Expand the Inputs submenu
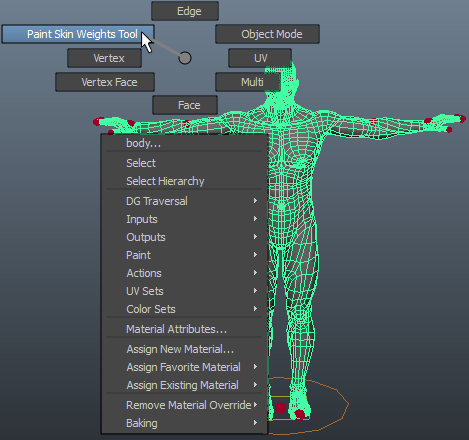 184,219
